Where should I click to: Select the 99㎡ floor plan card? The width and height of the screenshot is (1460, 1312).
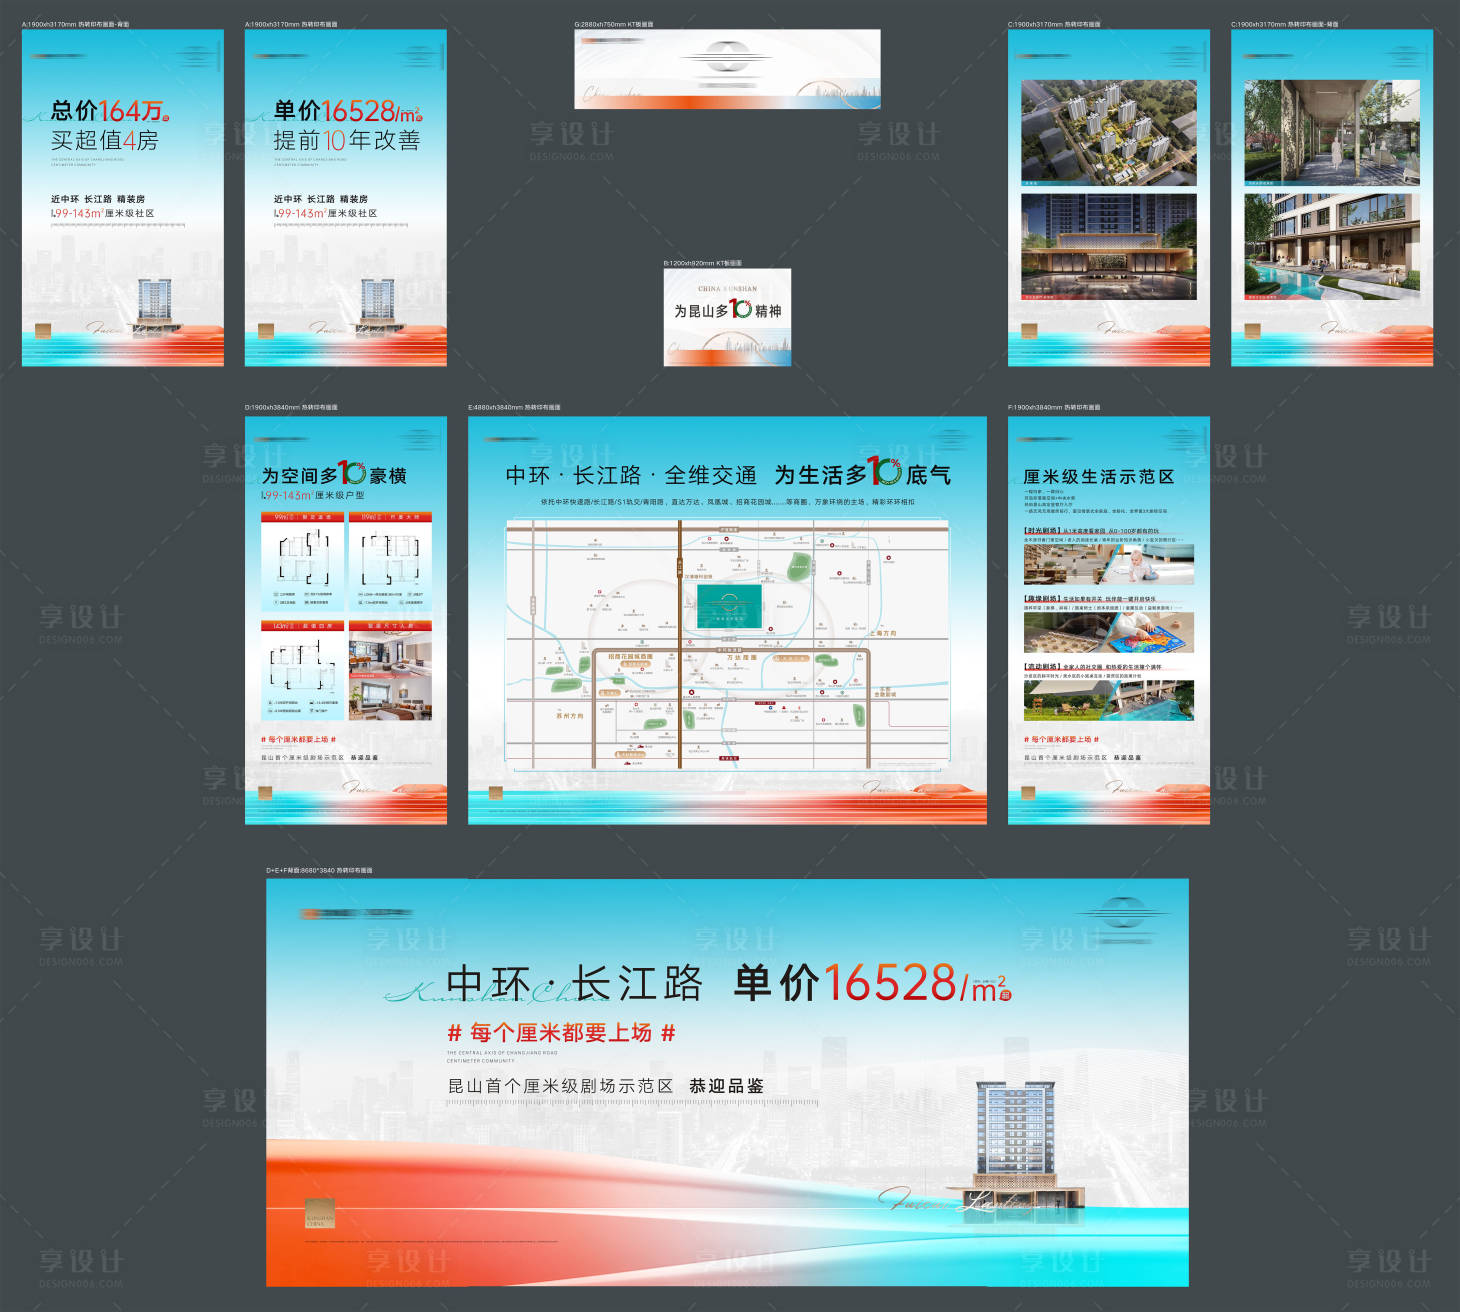click(x=302, y=561)
